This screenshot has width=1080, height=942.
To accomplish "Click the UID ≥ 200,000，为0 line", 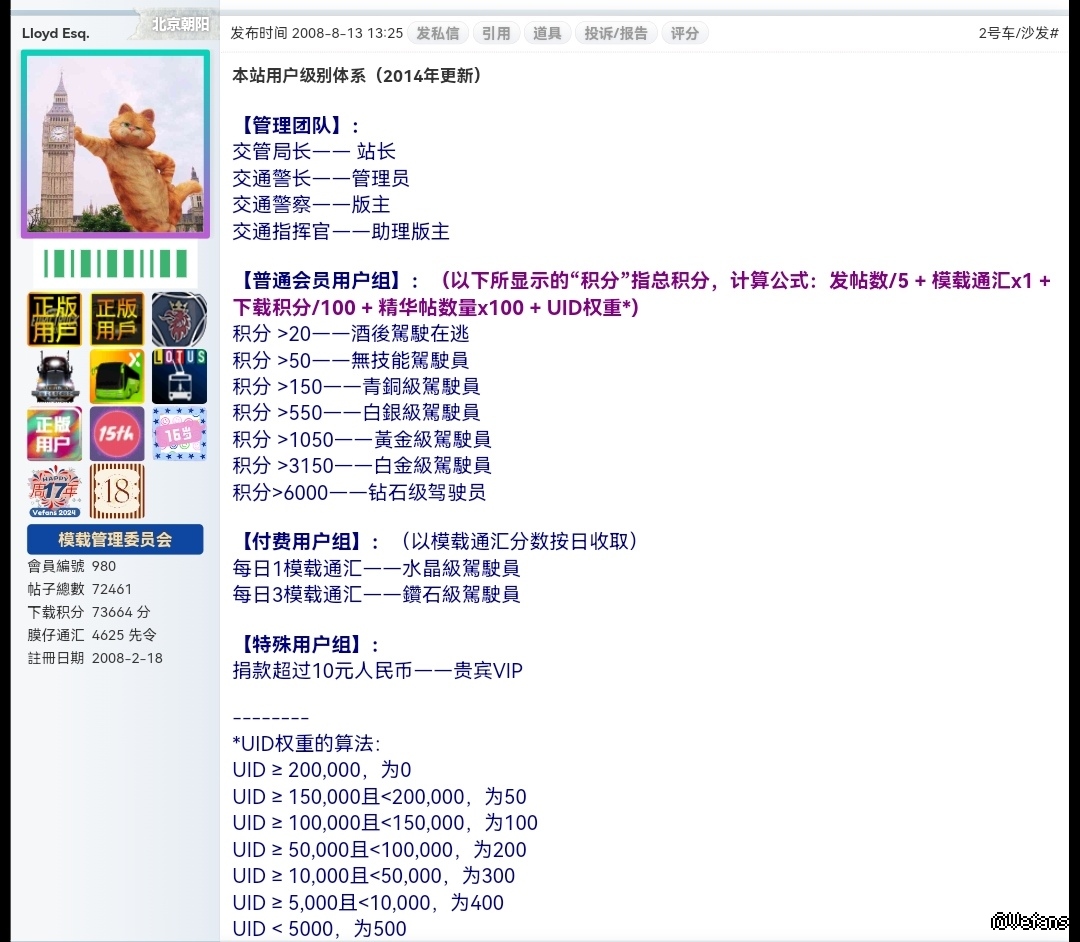I will coord(322,770).
